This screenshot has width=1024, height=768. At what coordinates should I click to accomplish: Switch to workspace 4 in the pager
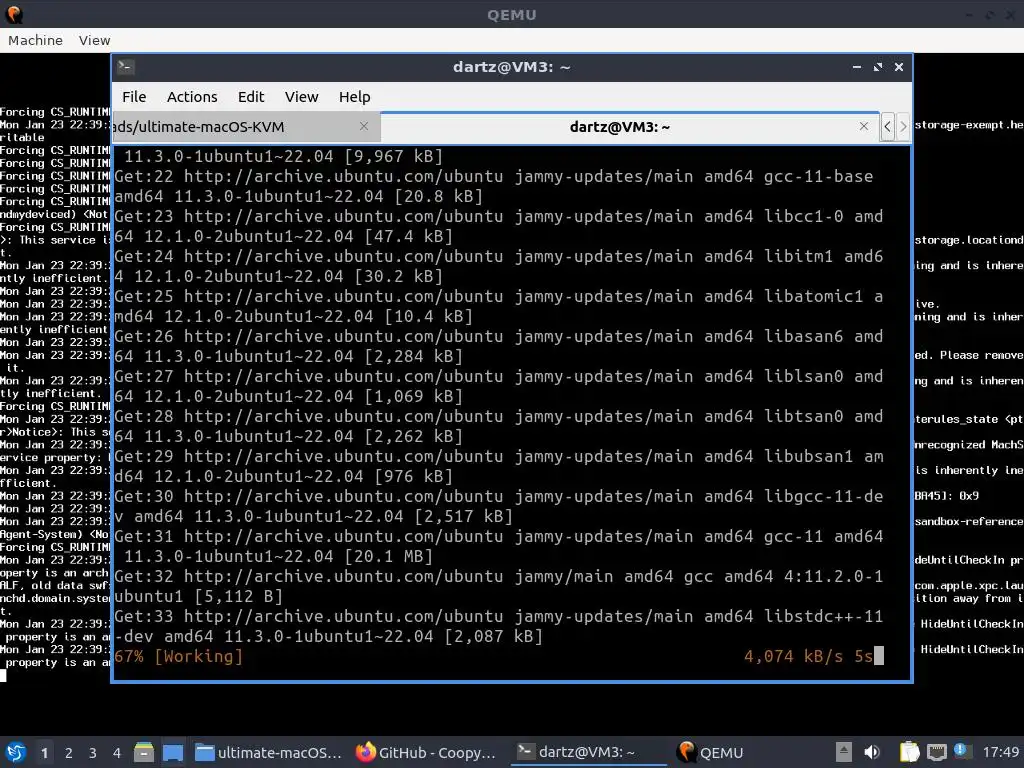point(117,753)
